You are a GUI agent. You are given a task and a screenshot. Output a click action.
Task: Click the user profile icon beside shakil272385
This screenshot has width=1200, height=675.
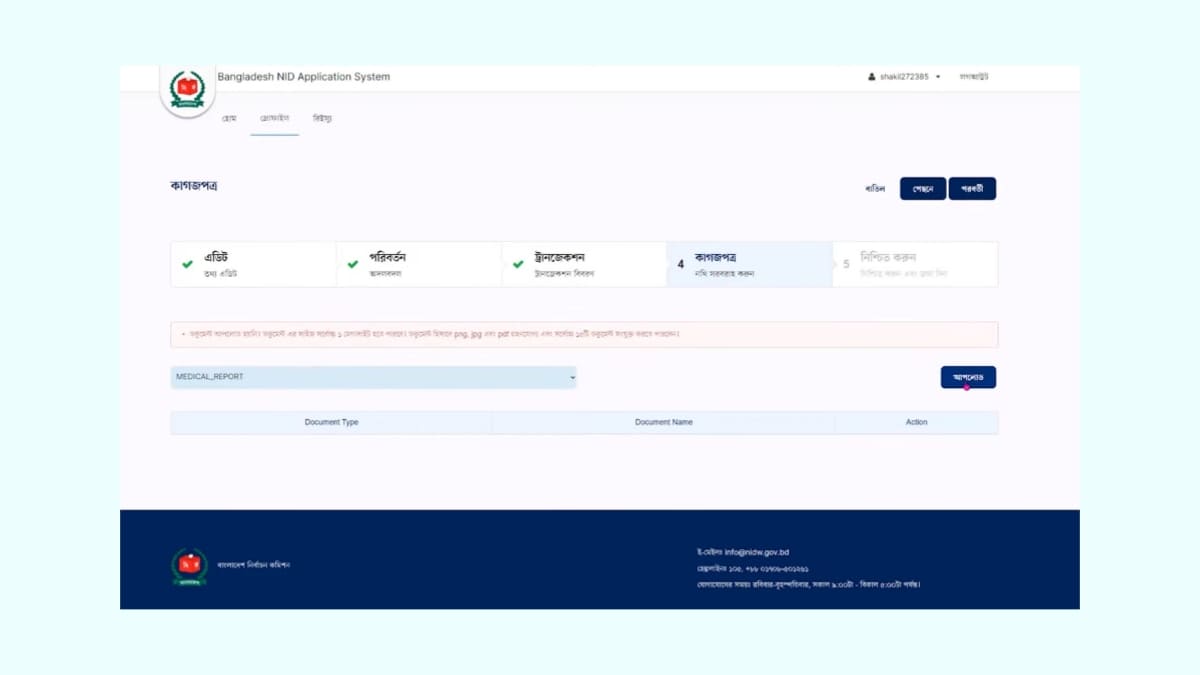(x=872, y=77)
